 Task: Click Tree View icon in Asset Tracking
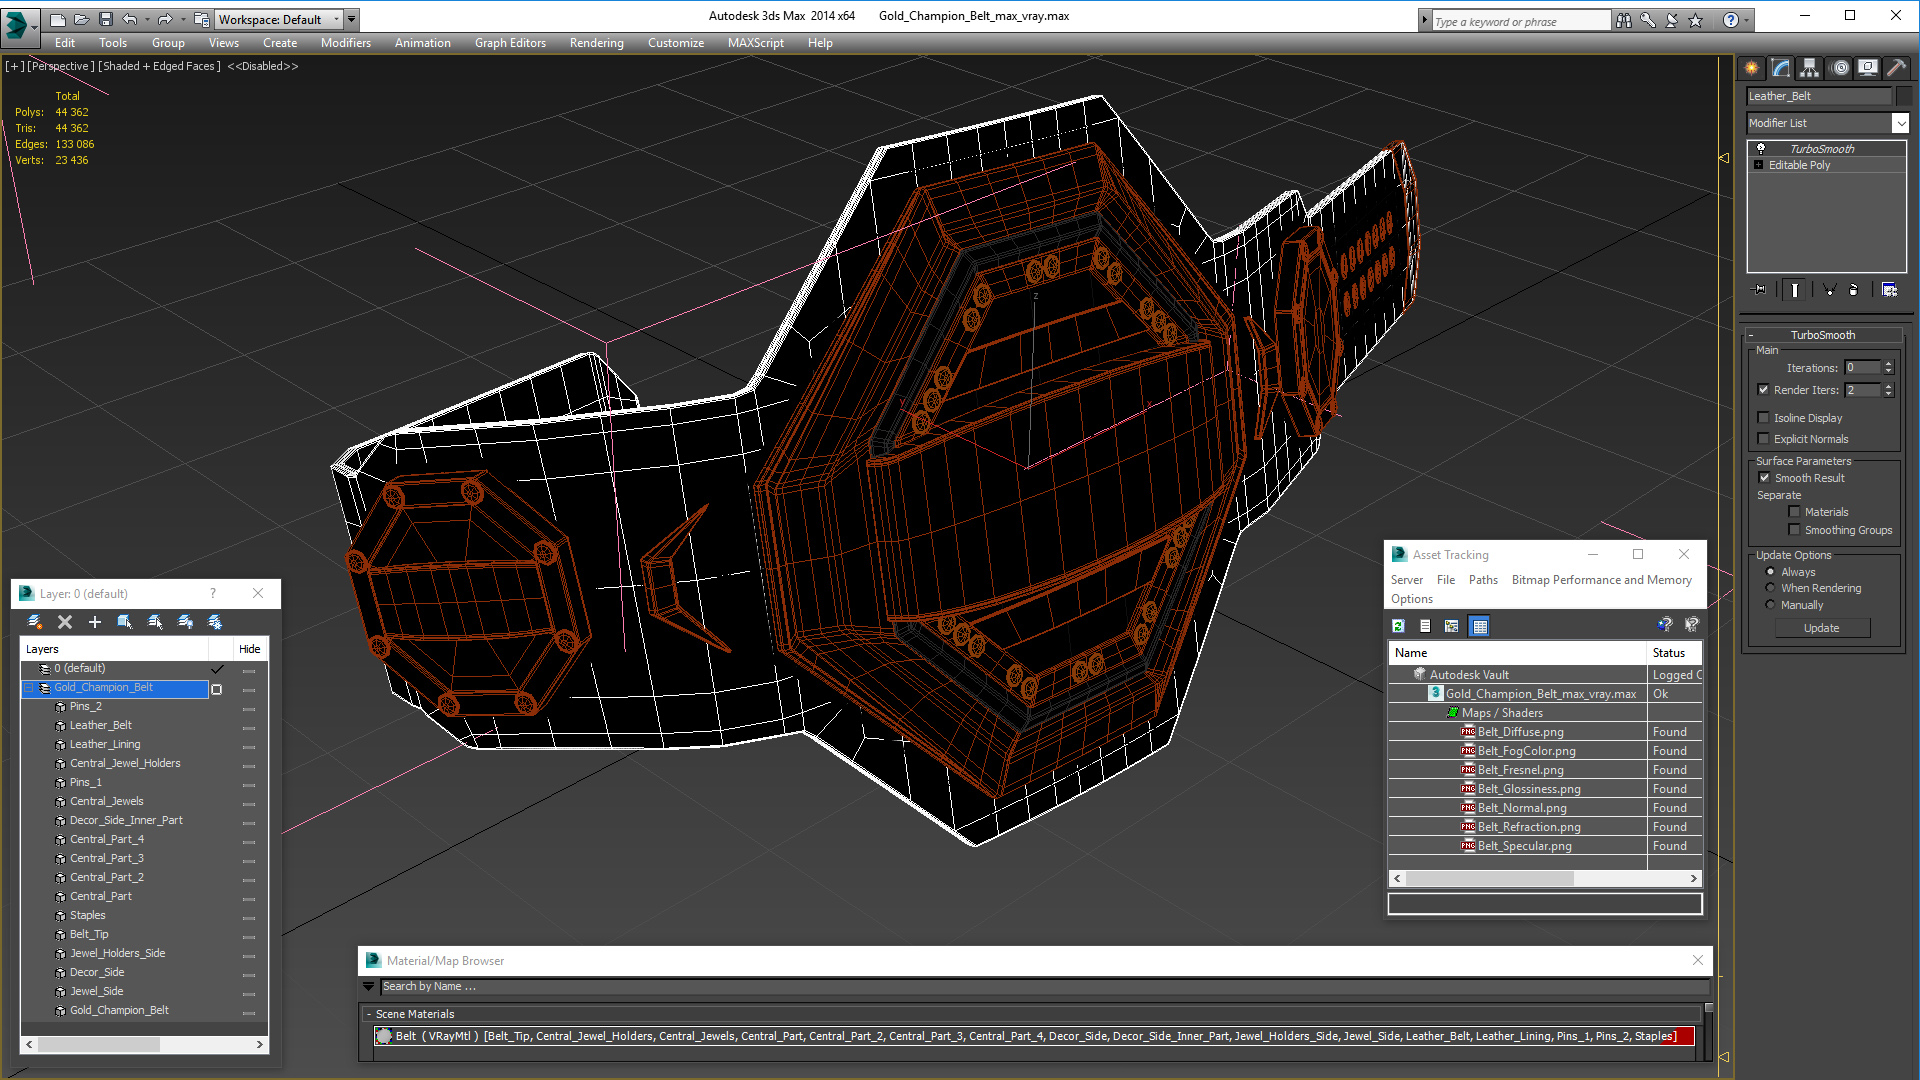pyautogui.click(x=1452, y=626)
